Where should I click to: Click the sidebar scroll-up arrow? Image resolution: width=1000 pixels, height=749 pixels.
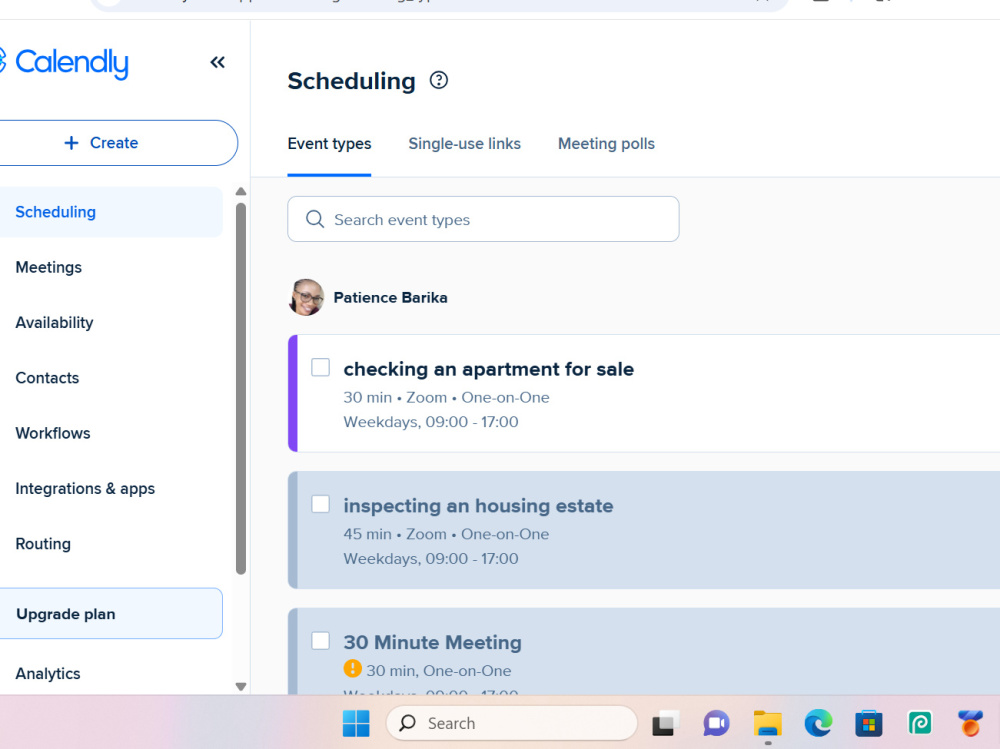pyautogui.click(x=240, y=191)
